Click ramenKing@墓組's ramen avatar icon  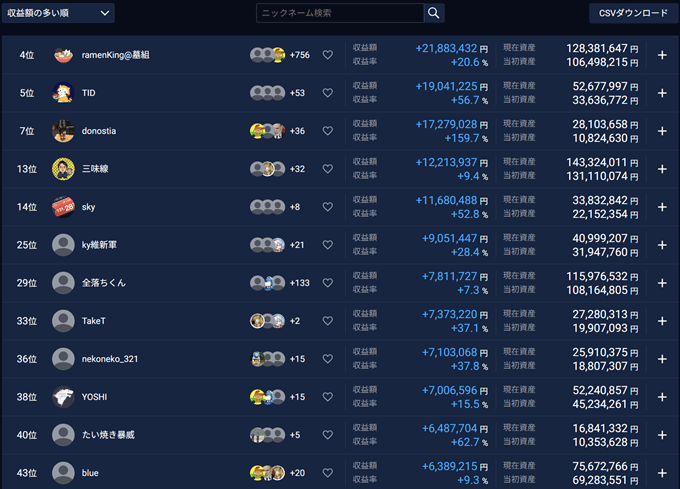64,55
